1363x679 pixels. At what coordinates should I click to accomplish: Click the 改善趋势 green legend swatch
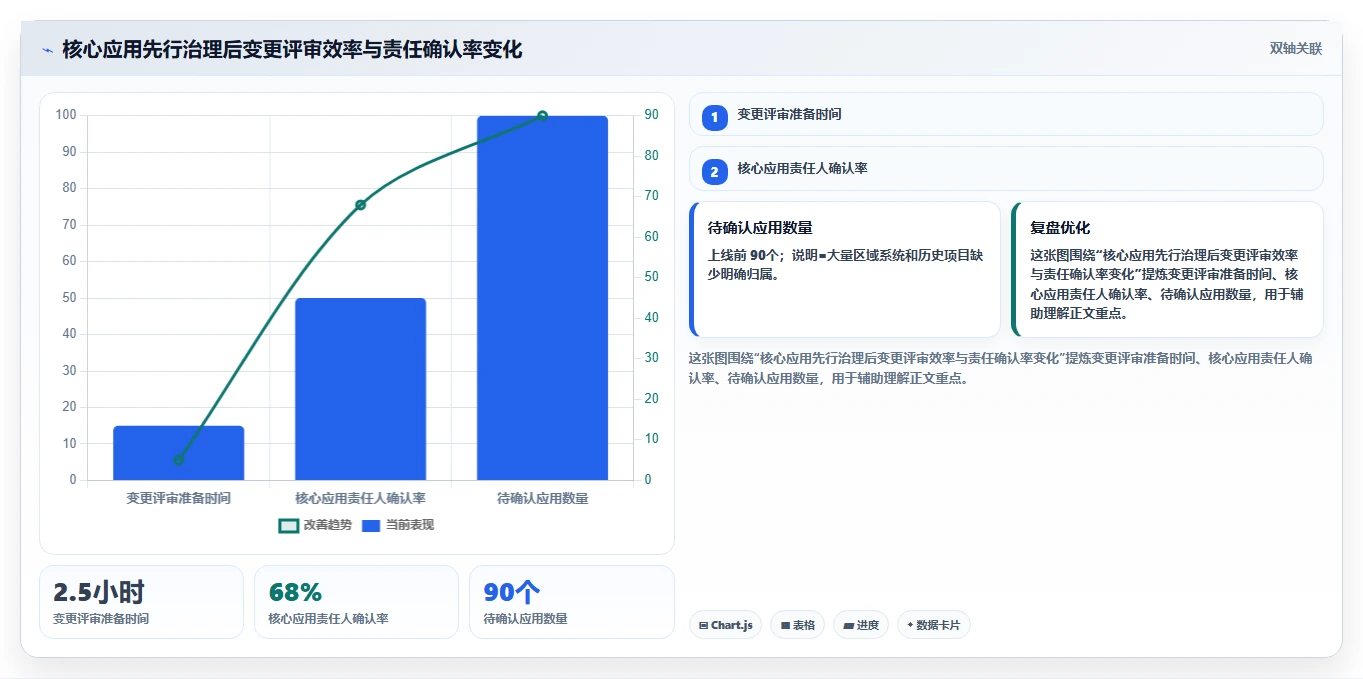coord(289,526)
